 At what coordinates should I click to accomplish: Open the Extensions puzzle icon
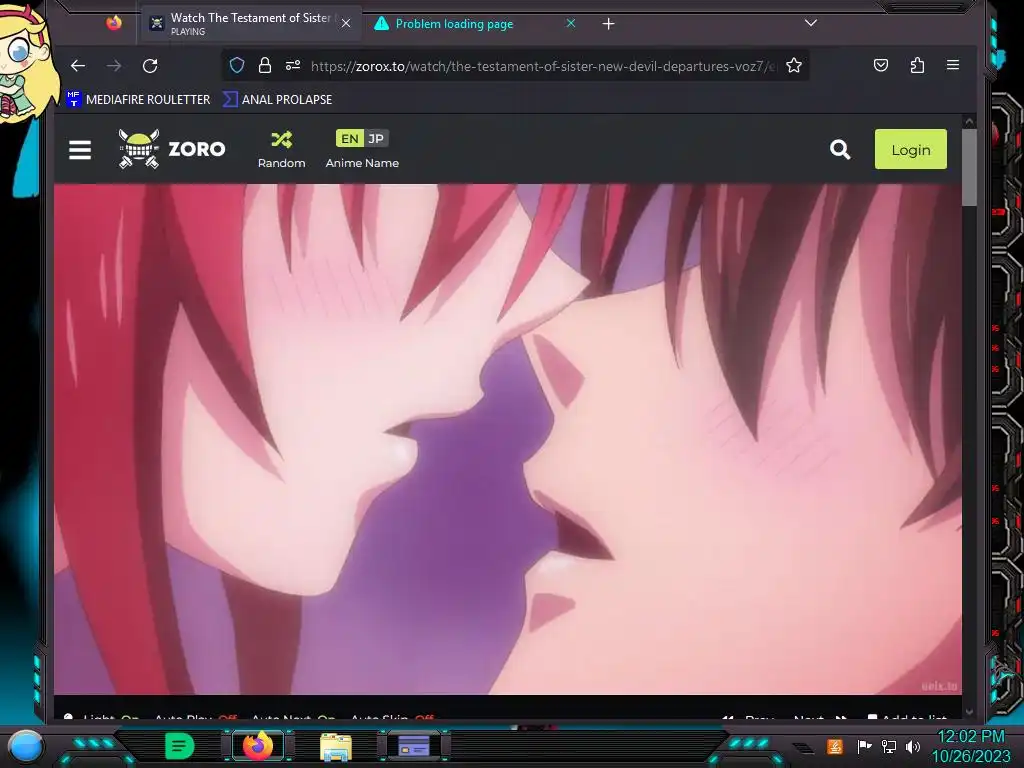[917, 65]
